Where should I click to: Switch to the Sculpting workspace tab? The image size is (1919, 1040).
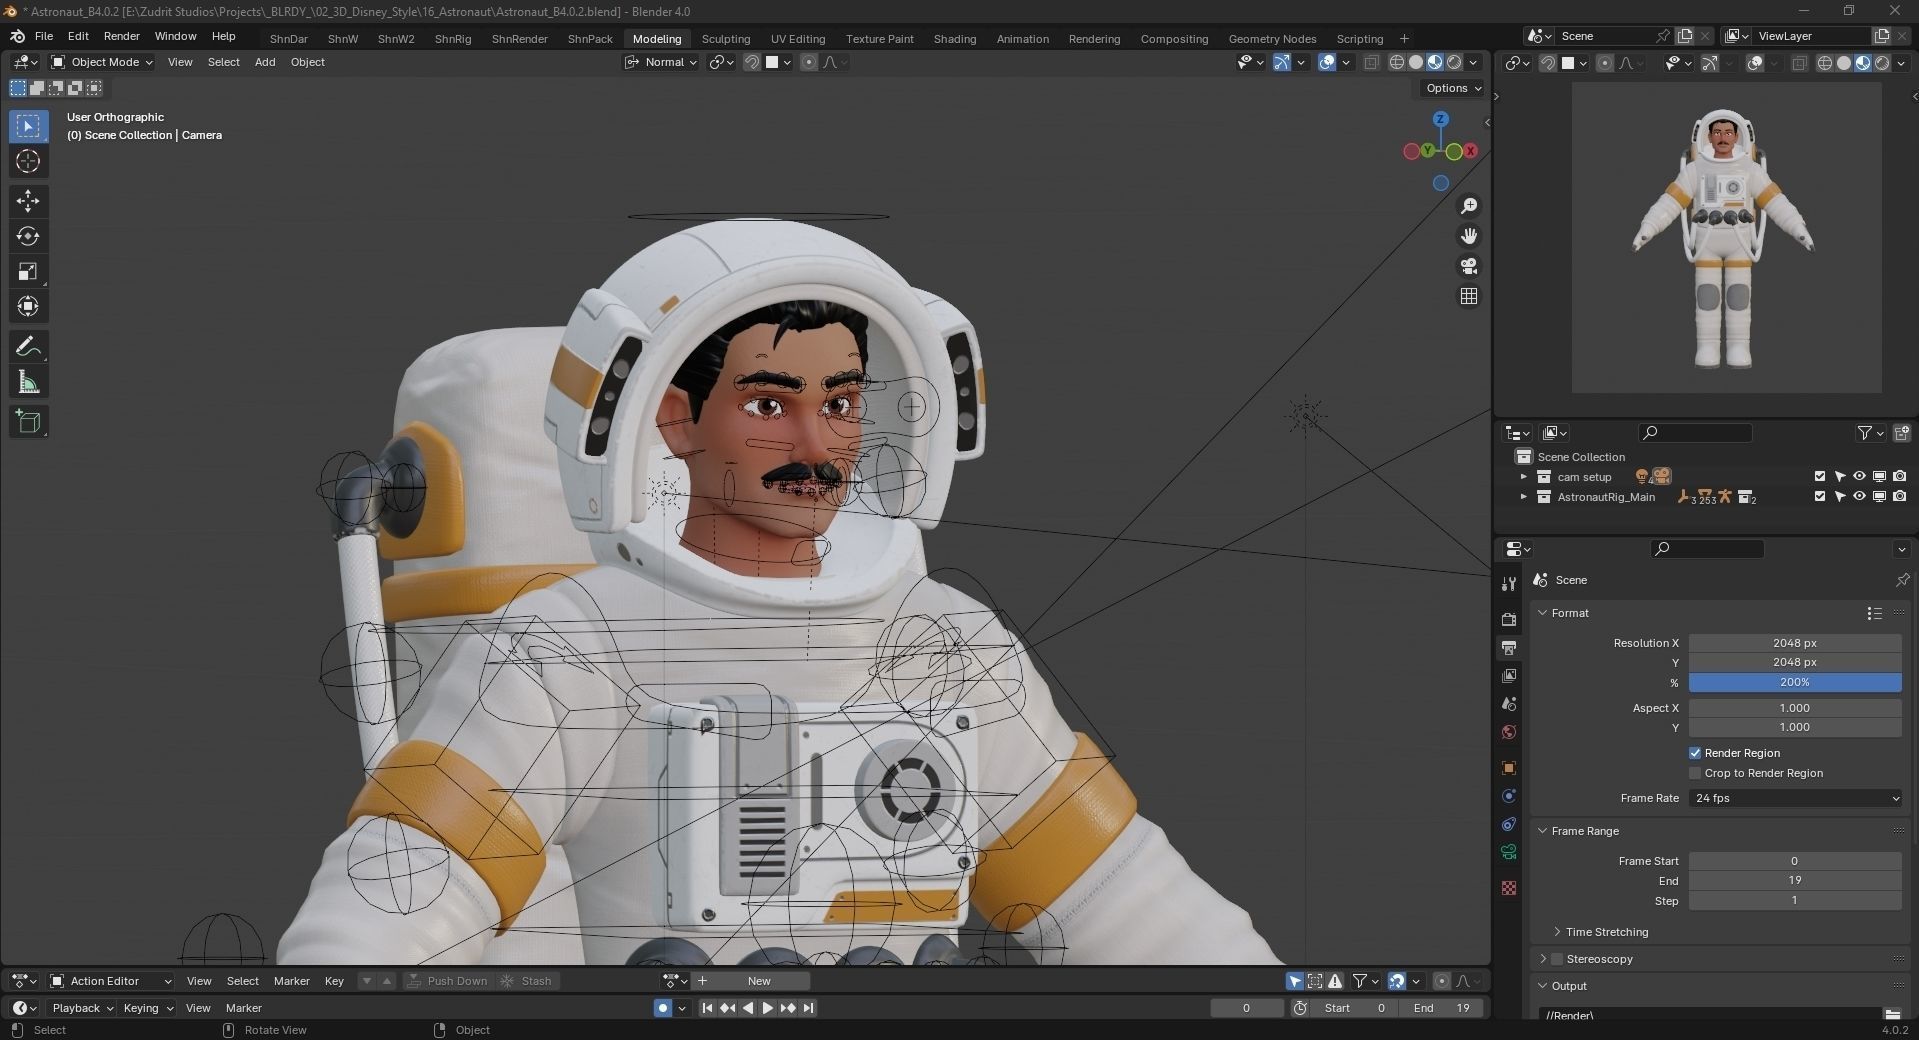click(726, 39)
